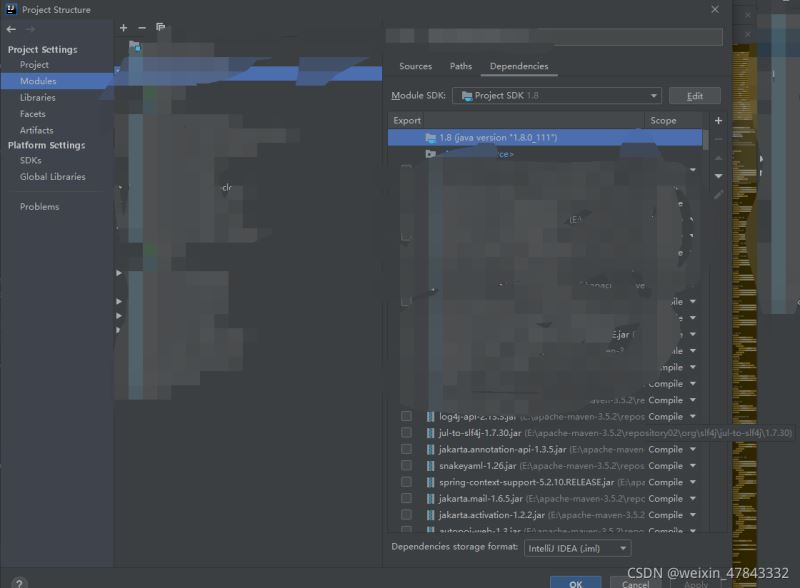Open Global Libraries settings
Image resolution: width=800 pixels, height=588 pixels.
pyautogui.click(x=53, y=177)
